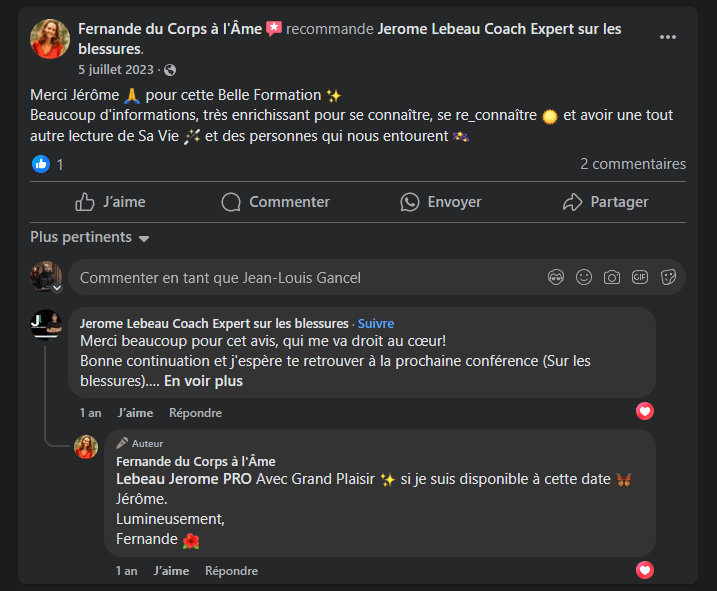Click into the comment input field

pyautogui.click(x=300, y=278)
